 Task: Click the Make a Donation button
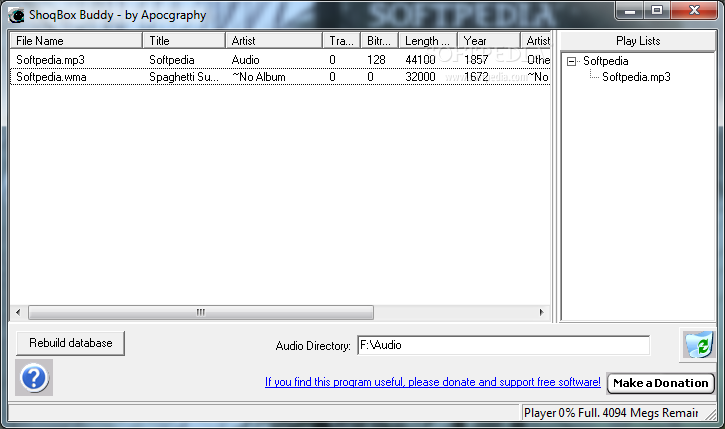(660, 383)
